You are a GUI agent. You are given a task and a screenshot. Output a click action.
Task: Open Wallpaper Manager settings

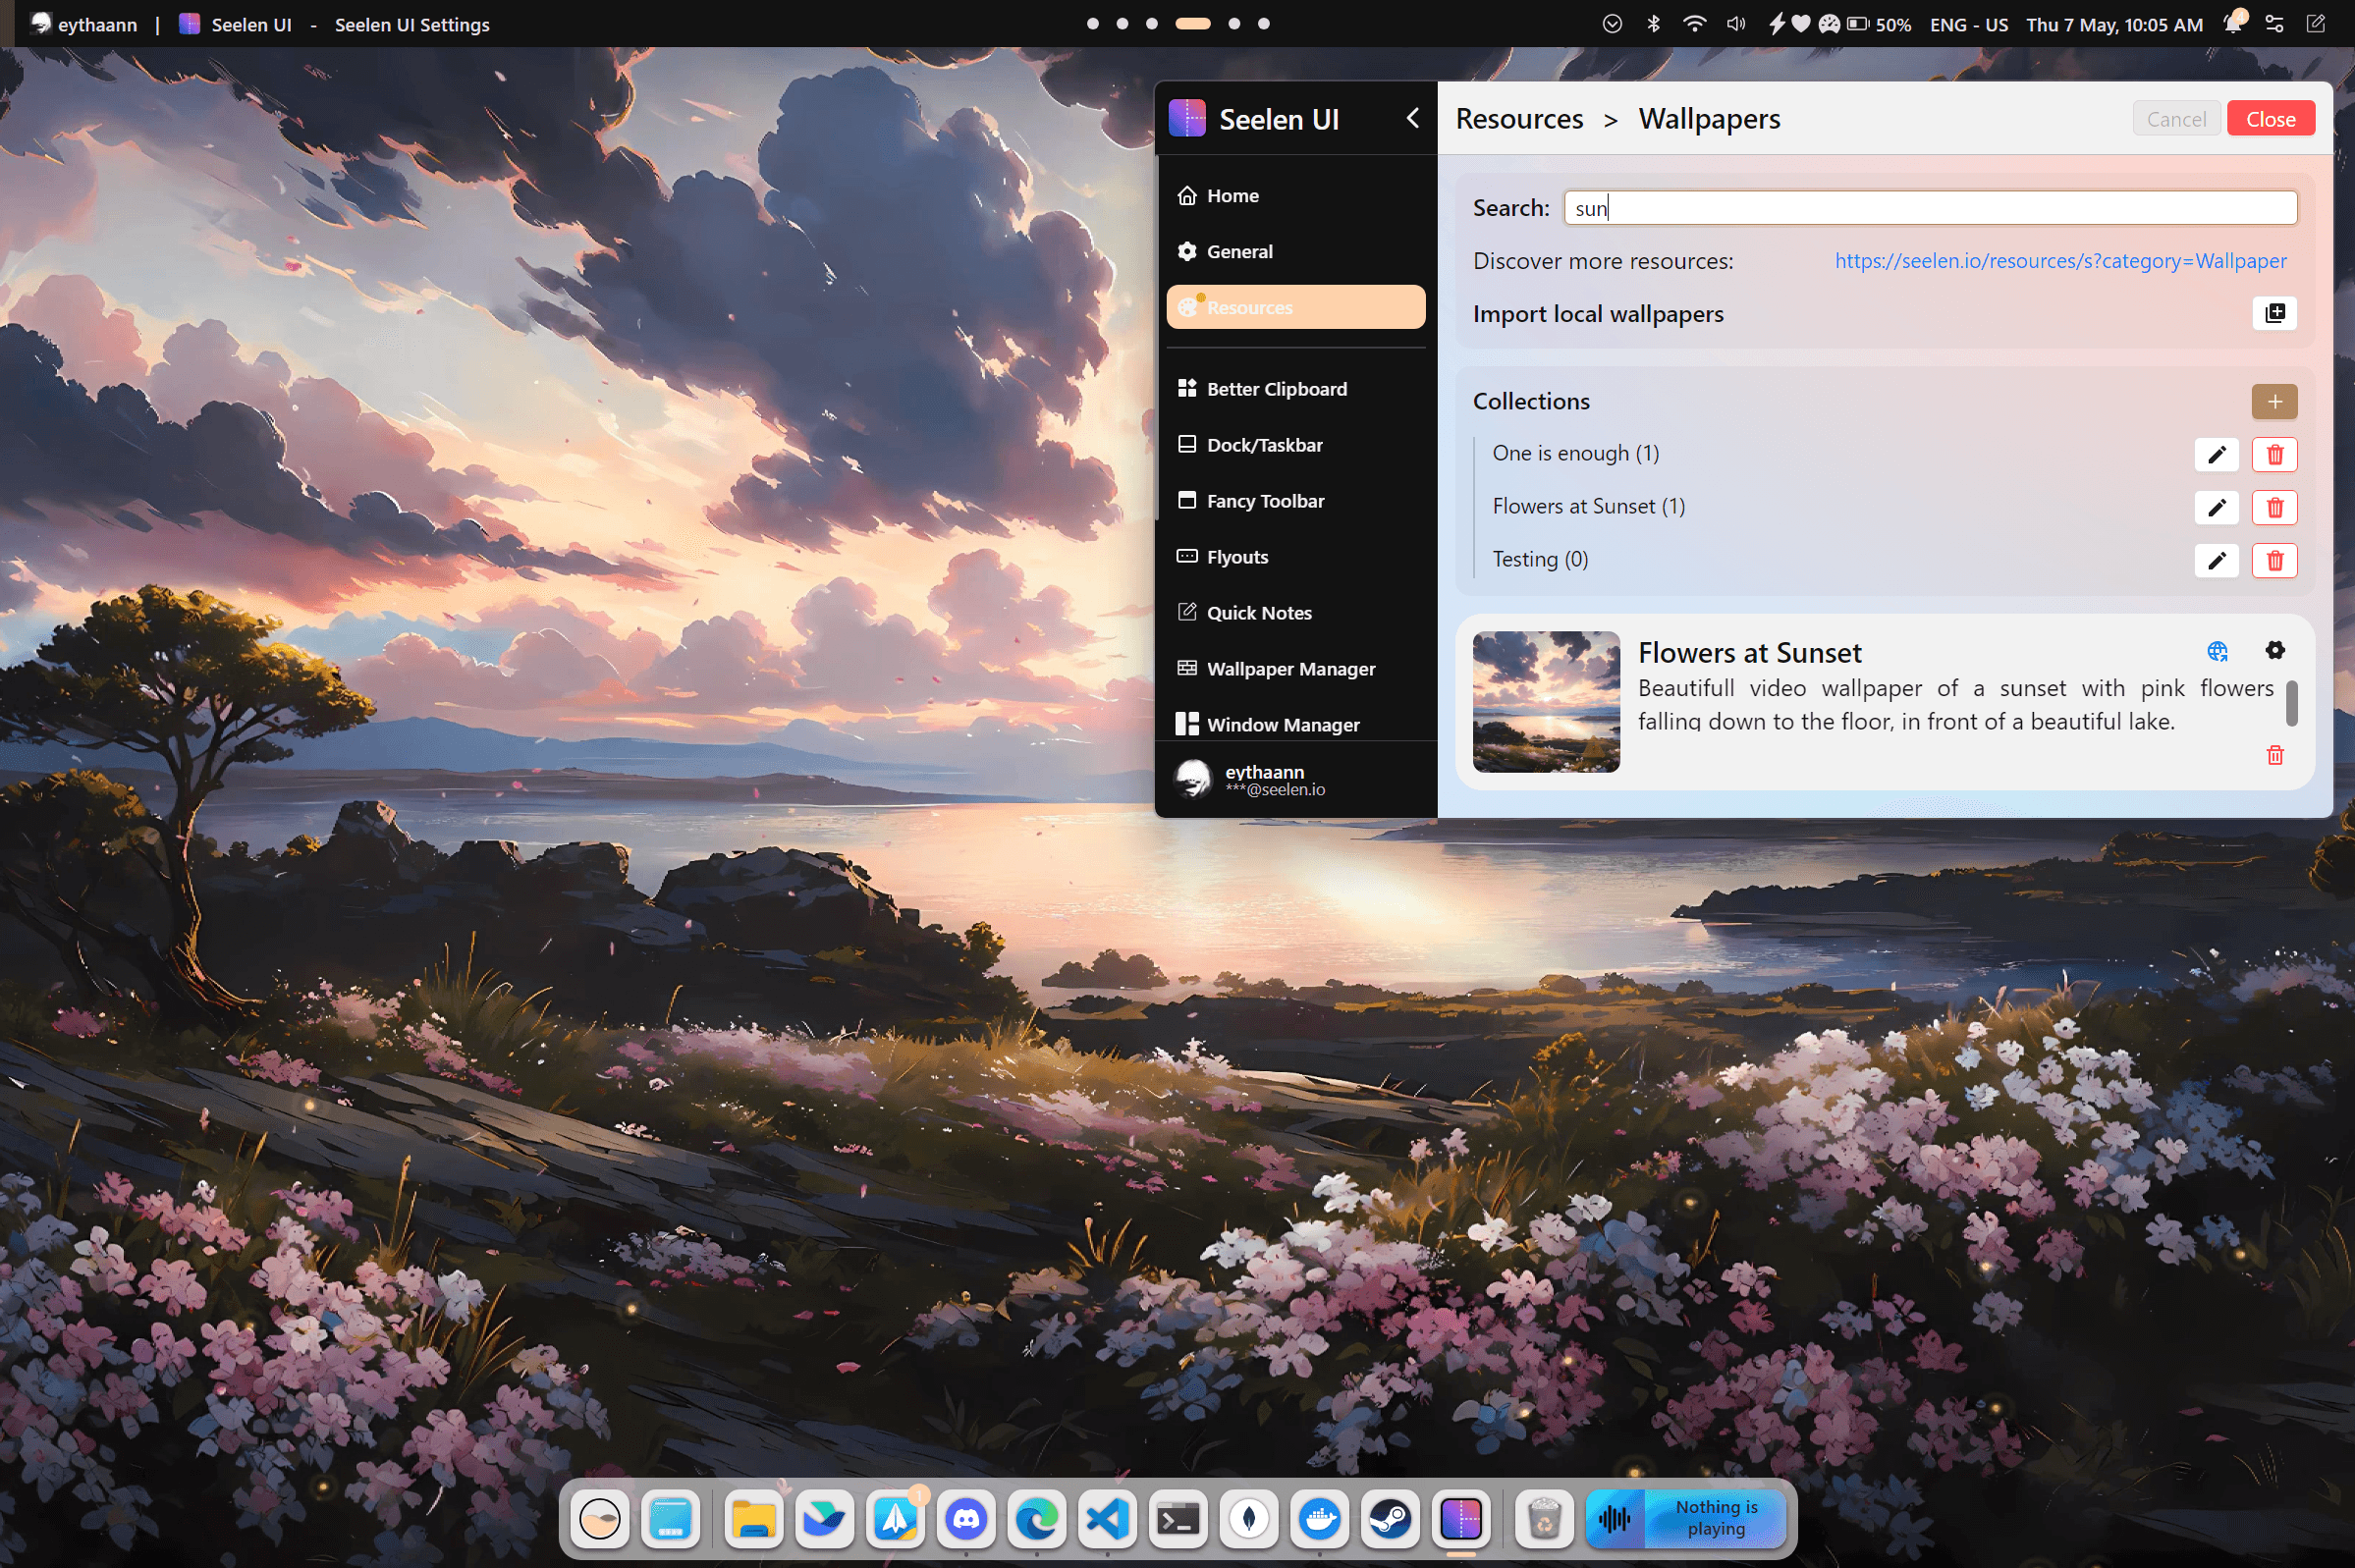1295,669
